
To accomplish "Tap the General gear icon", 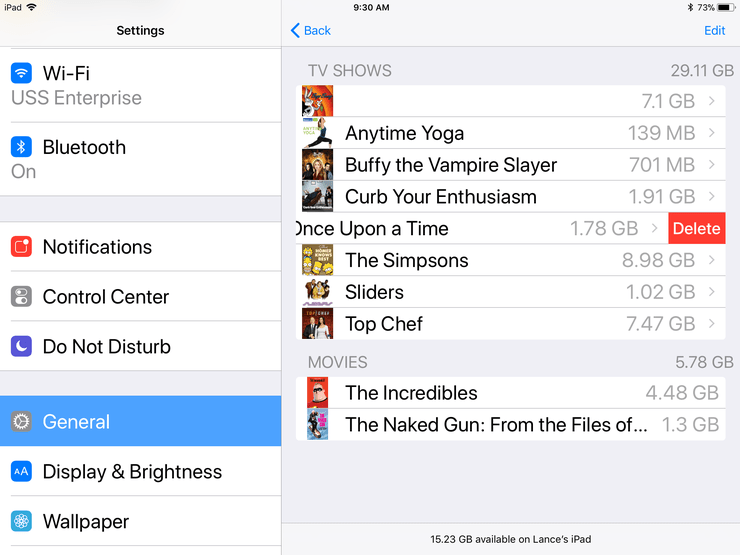I will pyautogui.click(x=21, y=421).
